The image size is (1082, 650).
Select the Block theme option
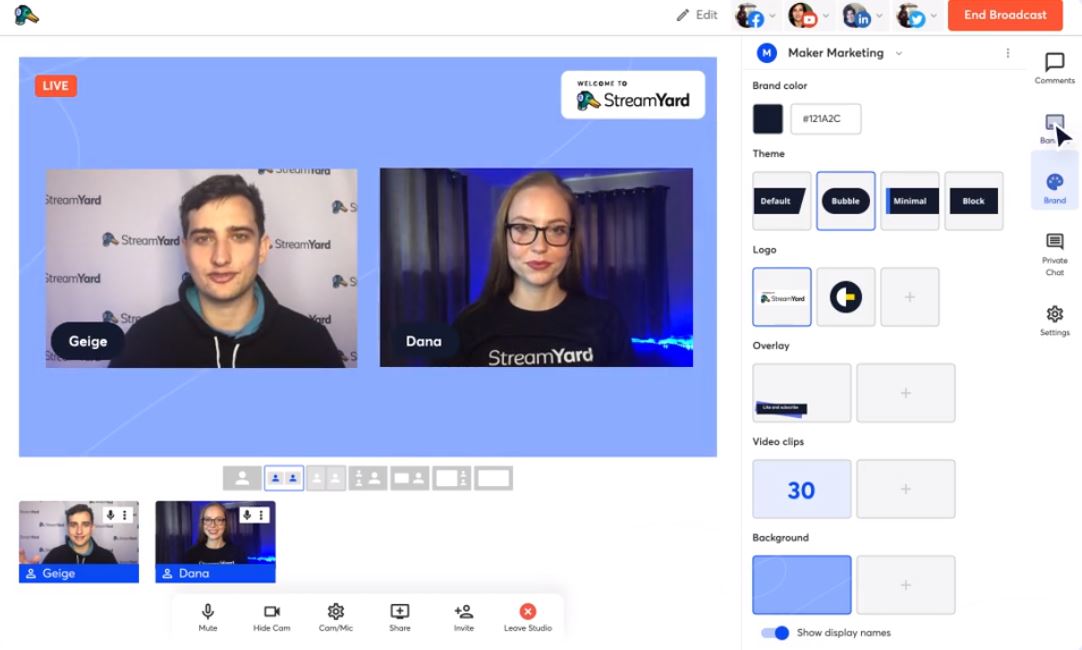pyautogui.click(x=973, y=201)
